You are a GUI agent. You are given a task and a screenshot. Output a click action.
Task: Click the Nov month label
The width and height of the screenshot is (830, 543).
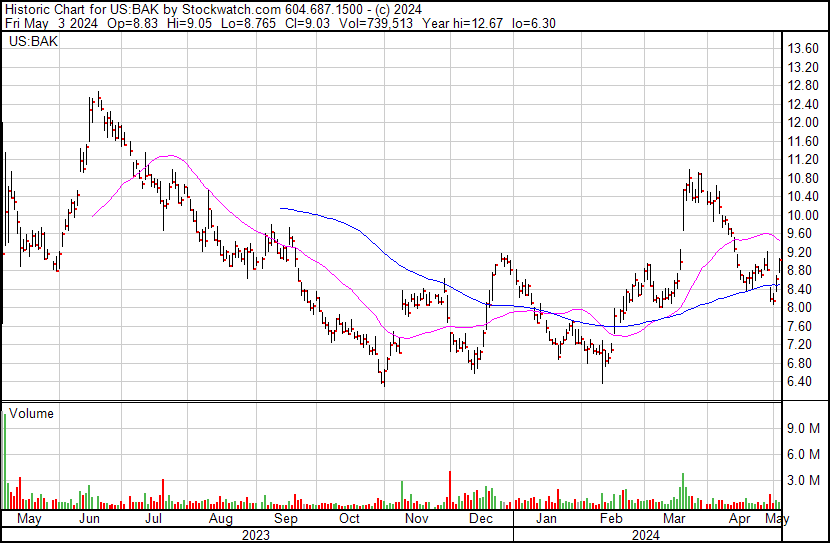417,519
